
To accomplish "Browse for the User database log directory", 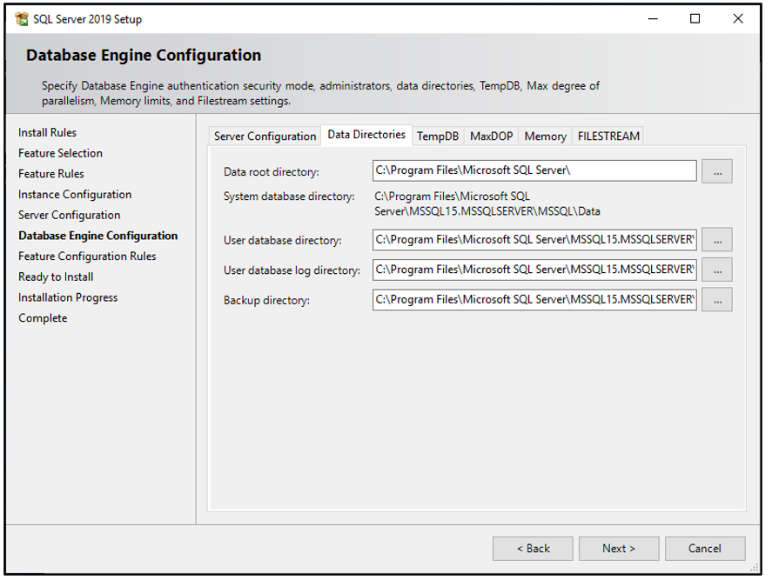I will pos(717,270).
